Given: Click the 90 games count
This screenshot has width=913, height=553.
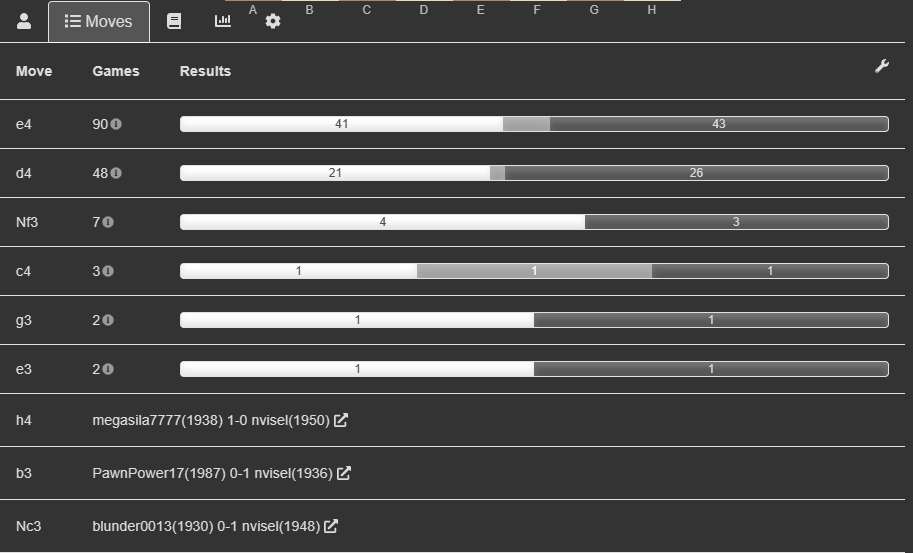Looking at the screenshot, I should pyautogui.click(x=100, y=124).
